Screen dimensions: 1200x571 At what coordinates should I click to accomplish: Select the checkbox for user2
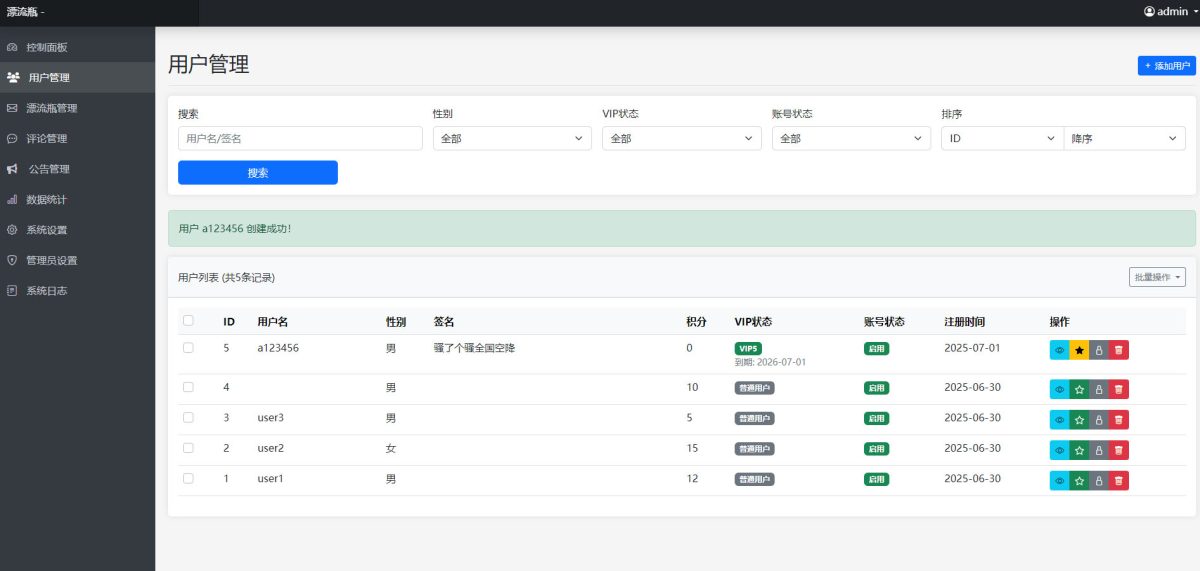(x=188, y=448)
